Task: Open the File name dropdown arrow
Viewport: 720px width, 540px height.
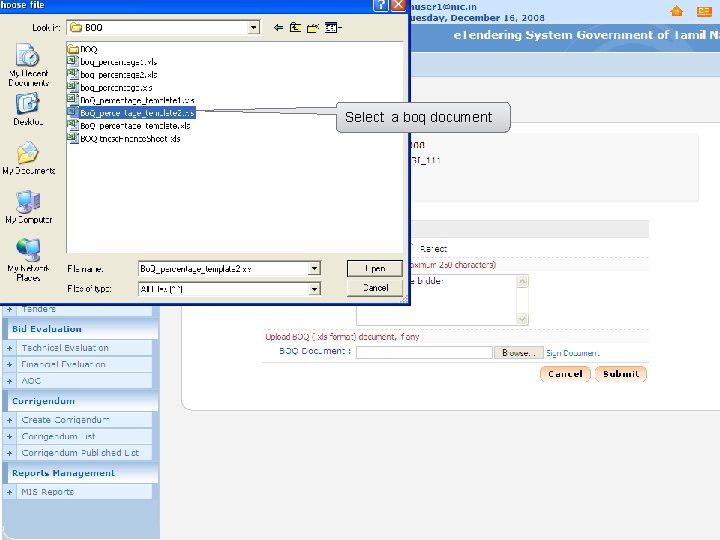Action: [314, 268]
